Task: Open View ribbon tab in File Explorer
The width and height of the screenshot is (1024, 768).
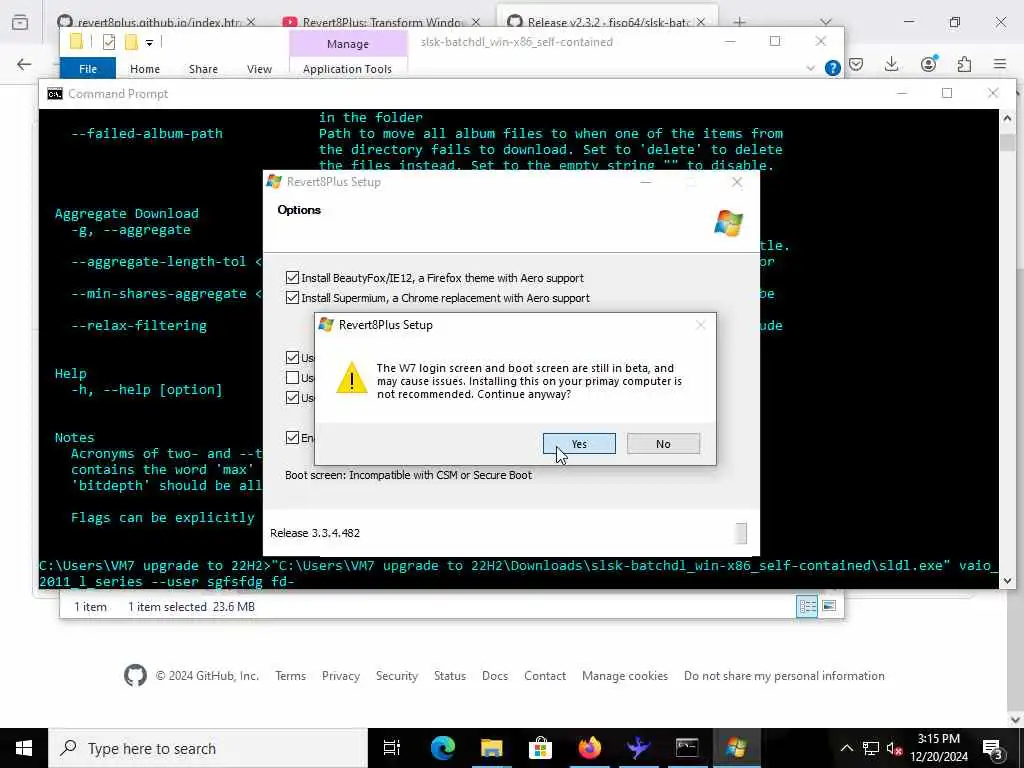Action: pyautogui.click(x=259, y=69)
